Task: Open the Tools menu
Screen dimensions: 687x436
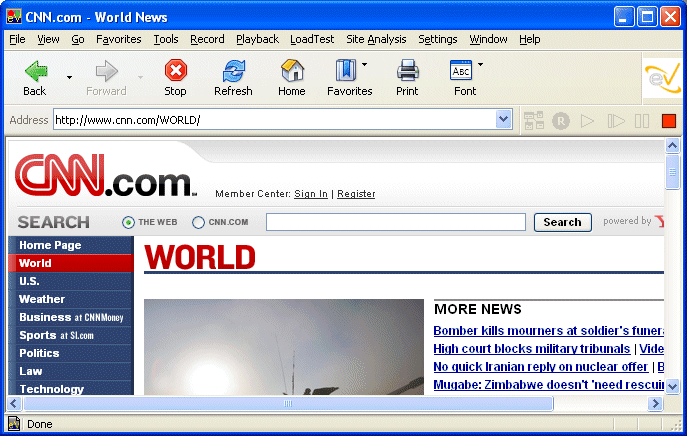Action: tap(166, 39)
